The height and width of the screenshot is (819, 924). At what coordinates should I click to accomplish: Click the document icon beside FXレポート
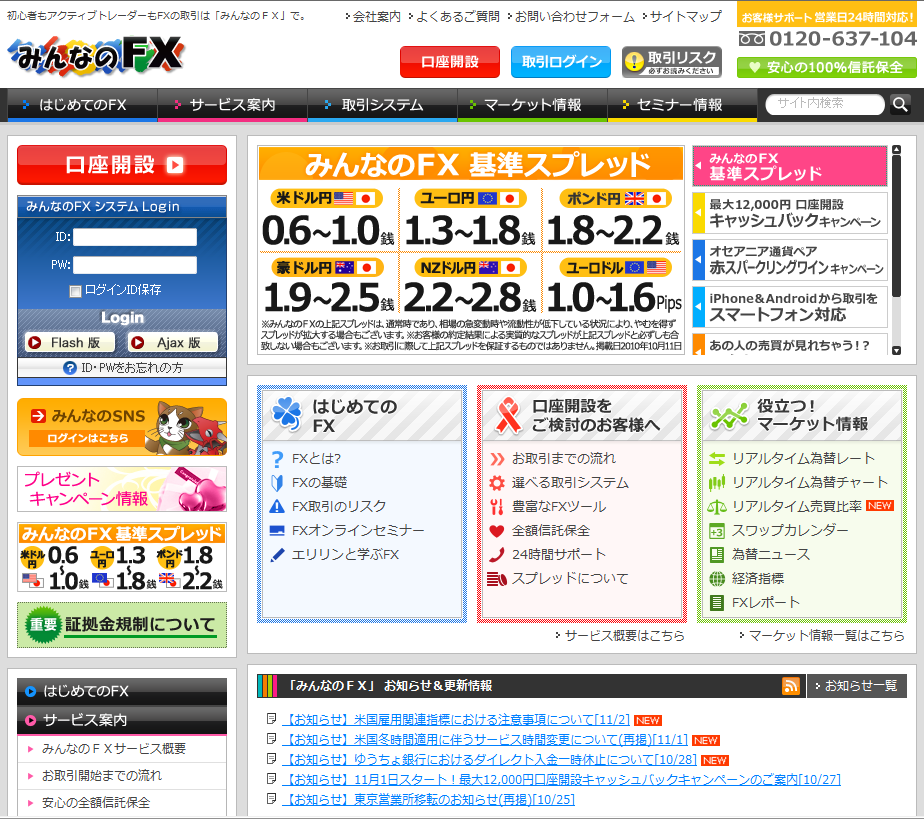click(717, 603)
